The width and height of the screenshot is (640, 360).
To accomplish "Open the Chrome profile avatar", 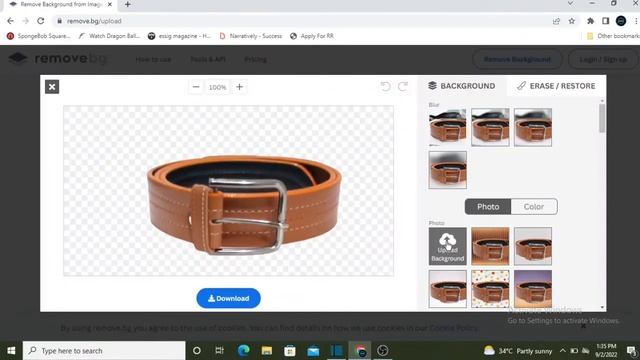I will [621, 21].
